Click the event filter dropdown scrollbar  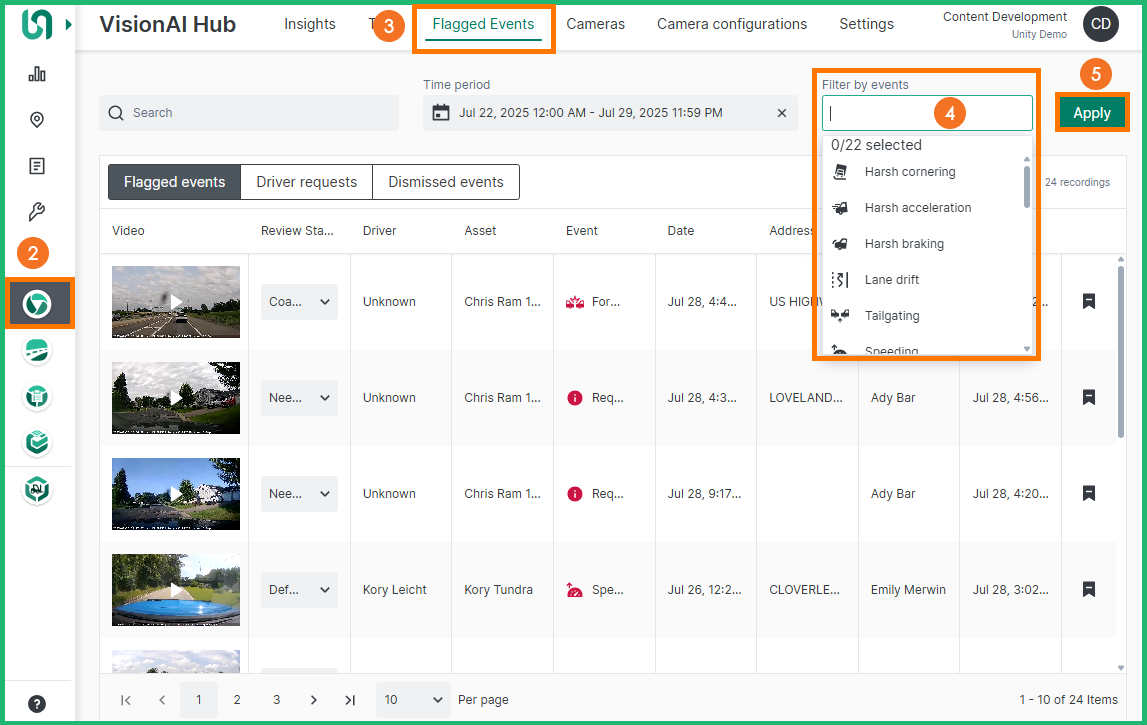tap(1027, 187)
